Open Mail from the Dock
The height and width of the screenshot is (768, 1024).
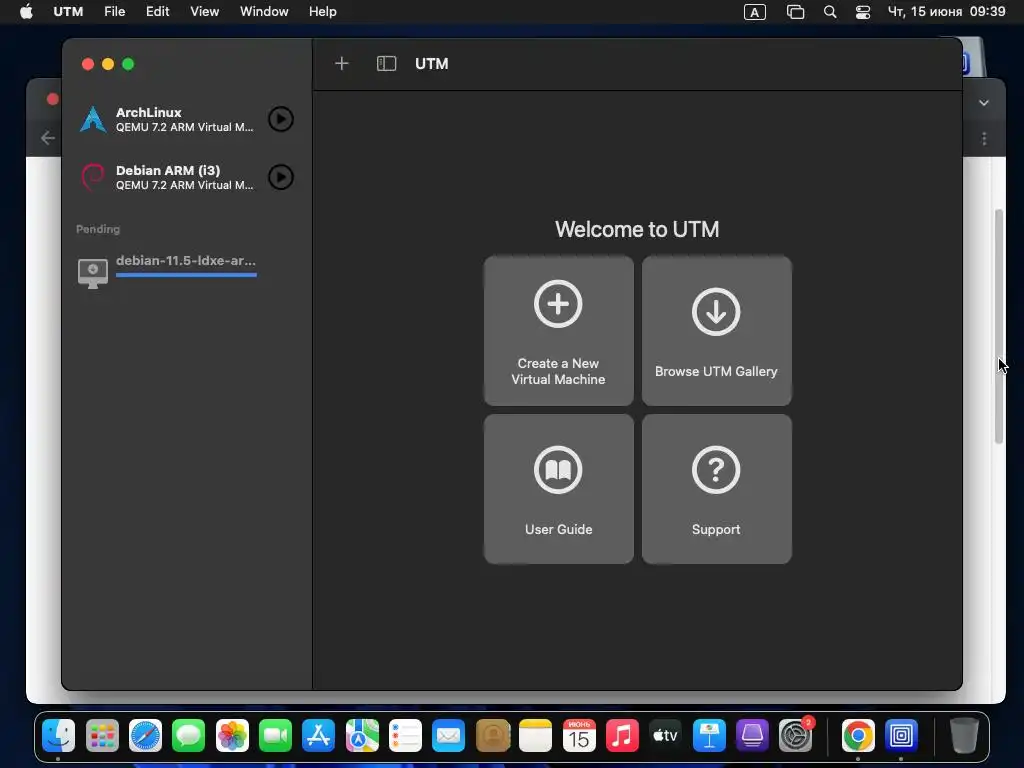point(449,736)
